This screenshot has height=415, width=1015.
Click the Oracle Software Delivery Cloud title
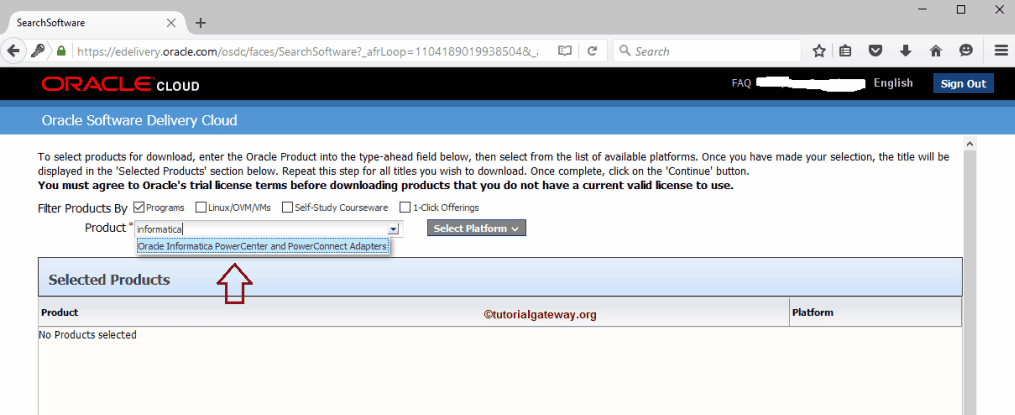coord(139,120)
